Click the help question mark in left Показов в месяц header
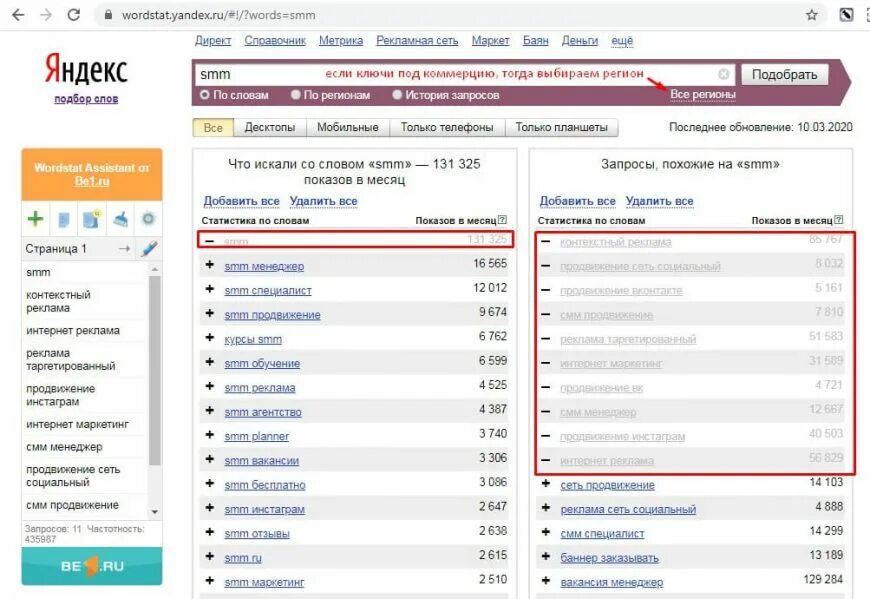This screenshot has height=599, width=870. [x=503, y=220]
